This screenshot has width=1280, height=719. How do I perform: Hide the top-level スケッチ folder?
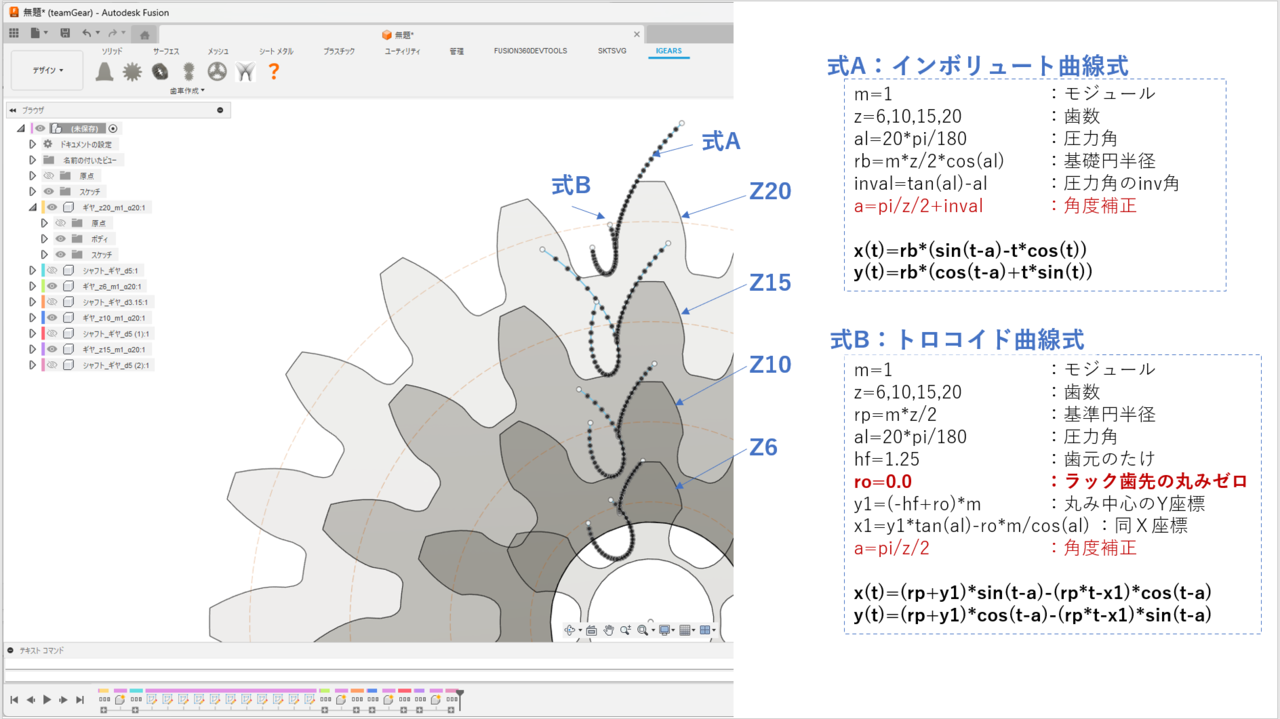click(x=48, y=191)
